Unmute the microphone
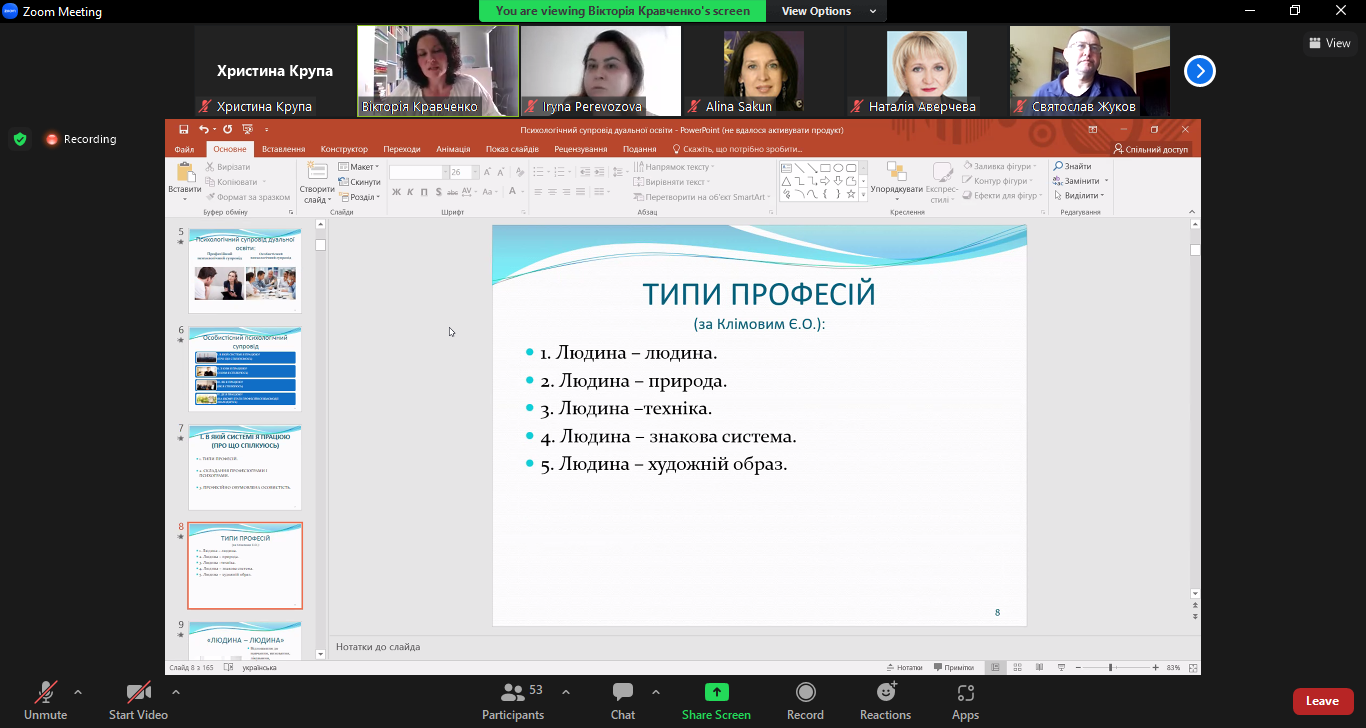Screen dimensions: 1366x728 click(45, 699)
